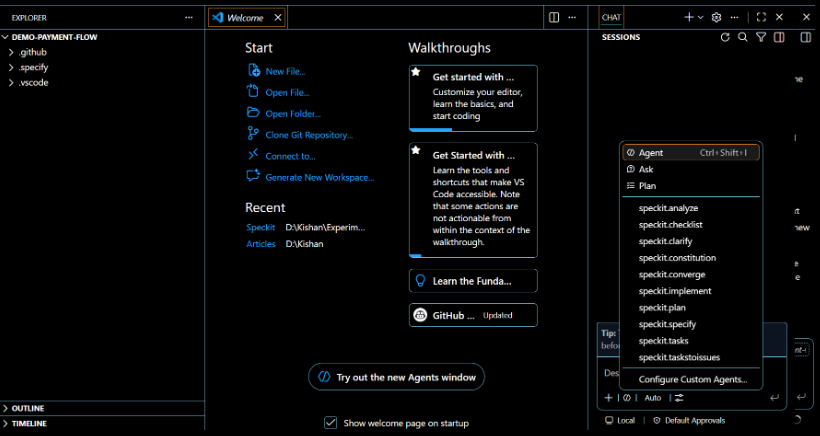820x436 pixels.
Task: Click the split editor right icon
Action: point(554,17)
